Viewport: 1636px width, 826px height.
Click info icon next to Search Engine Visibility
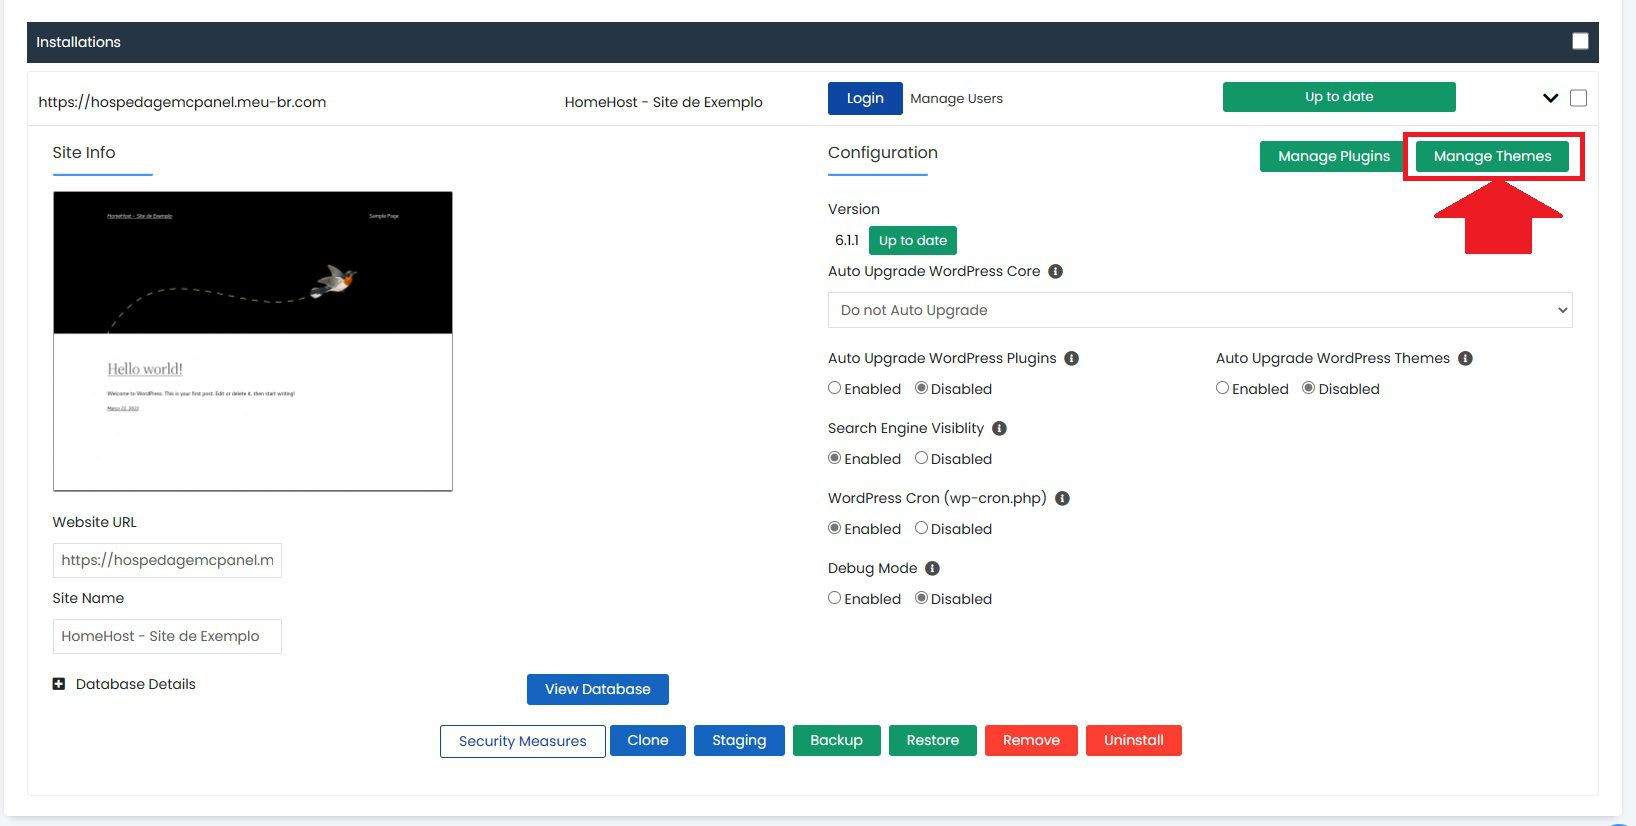coord(999,429)
